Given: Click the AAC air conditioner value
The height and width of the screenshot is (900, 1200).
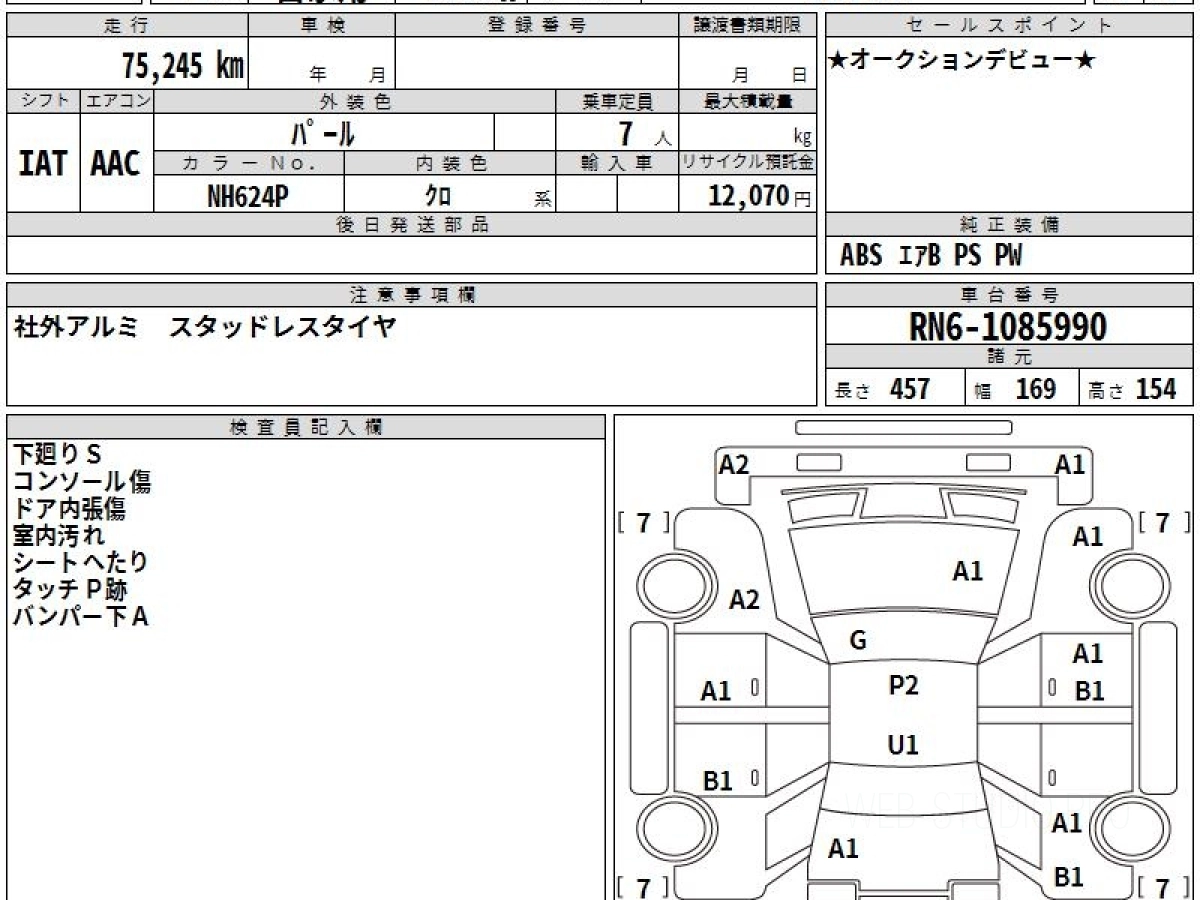Looking at the screenshot, I should tap(116, 164).
